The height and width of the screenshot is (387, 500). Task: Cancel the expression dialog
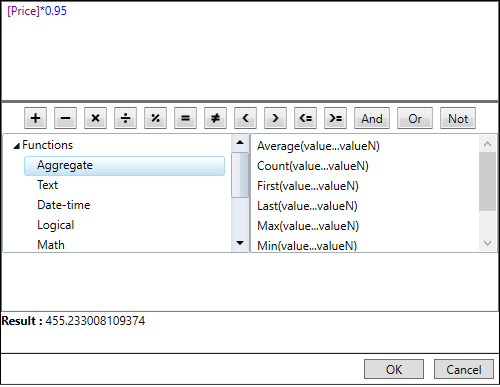[464, 369]
